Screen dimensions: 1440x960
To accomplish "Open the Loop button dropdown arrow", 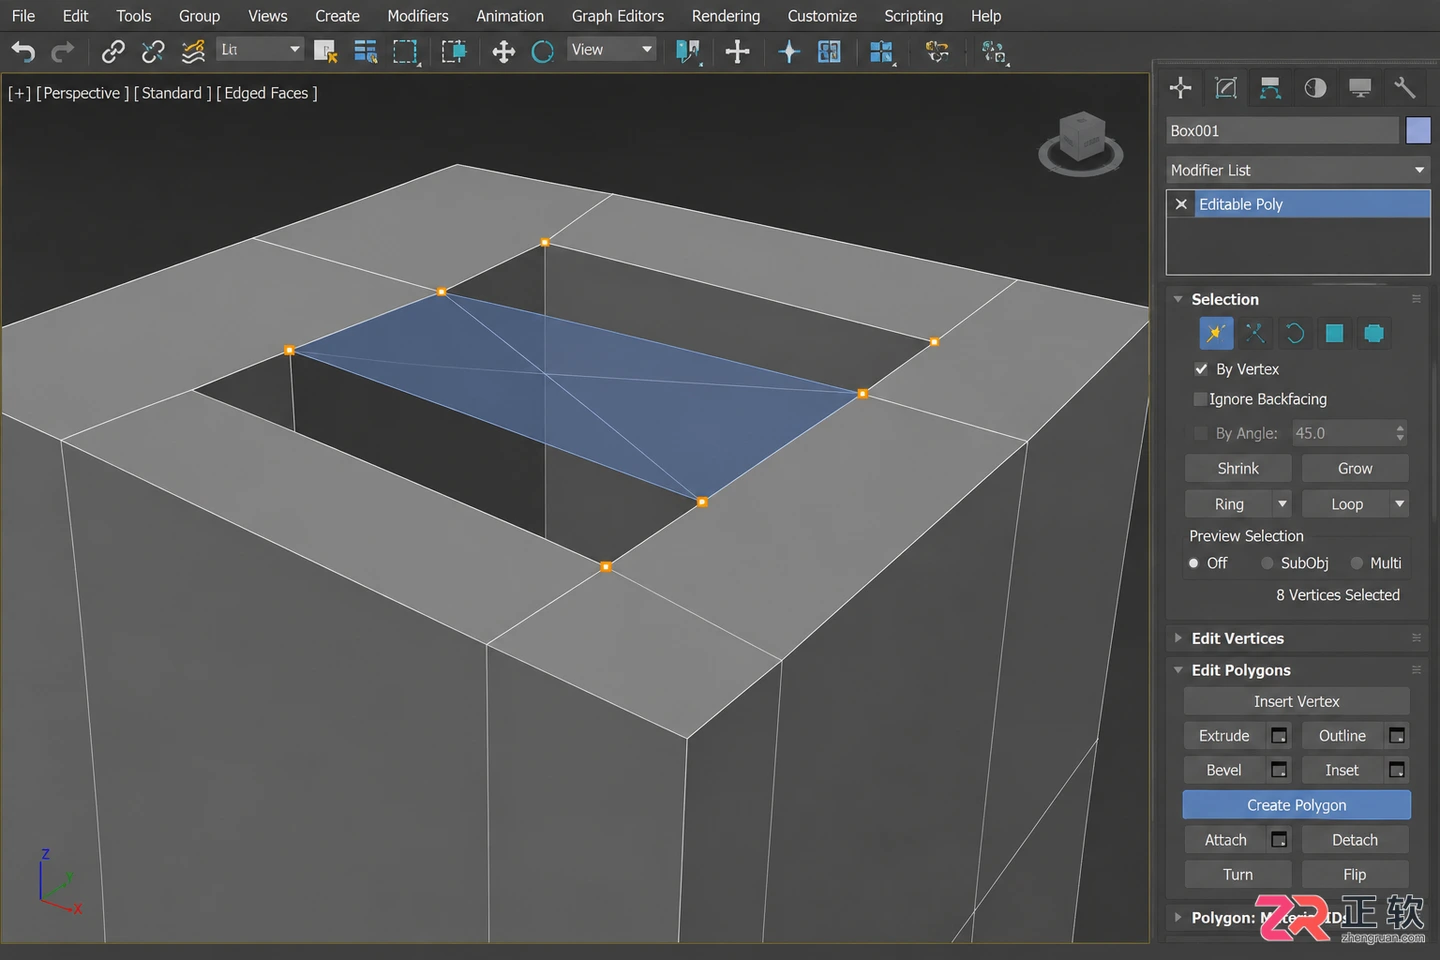I will [1400, 504].
